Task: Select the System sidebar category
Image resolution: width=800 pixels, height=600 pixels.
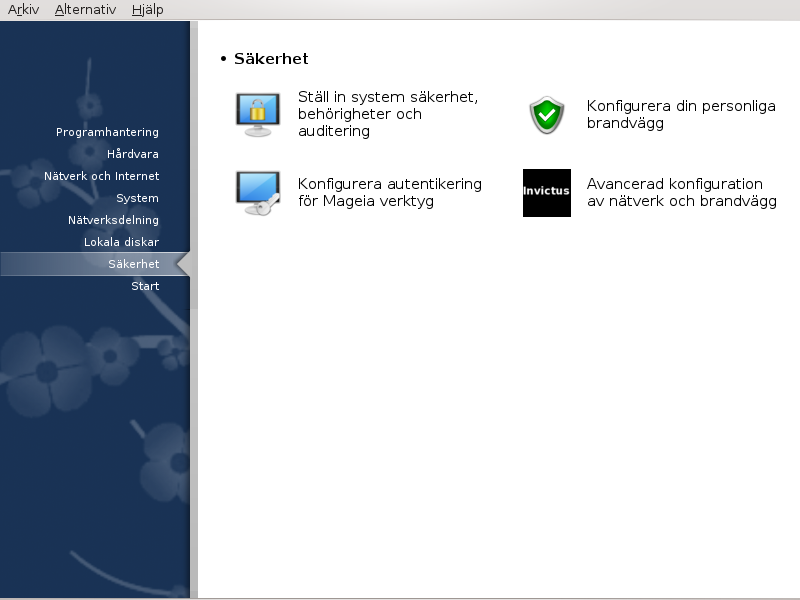Action: [x=137, y=198]
